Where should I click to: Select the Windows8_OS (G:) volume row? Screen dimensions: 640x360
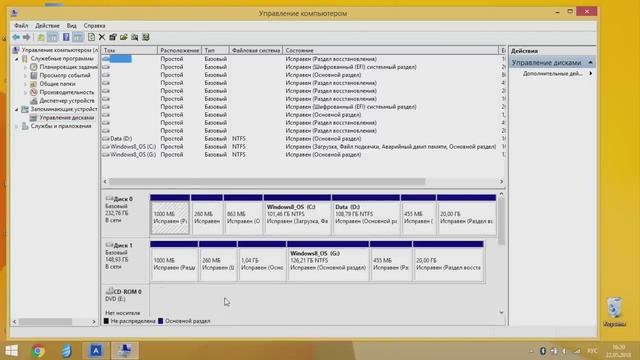point(302,155)
